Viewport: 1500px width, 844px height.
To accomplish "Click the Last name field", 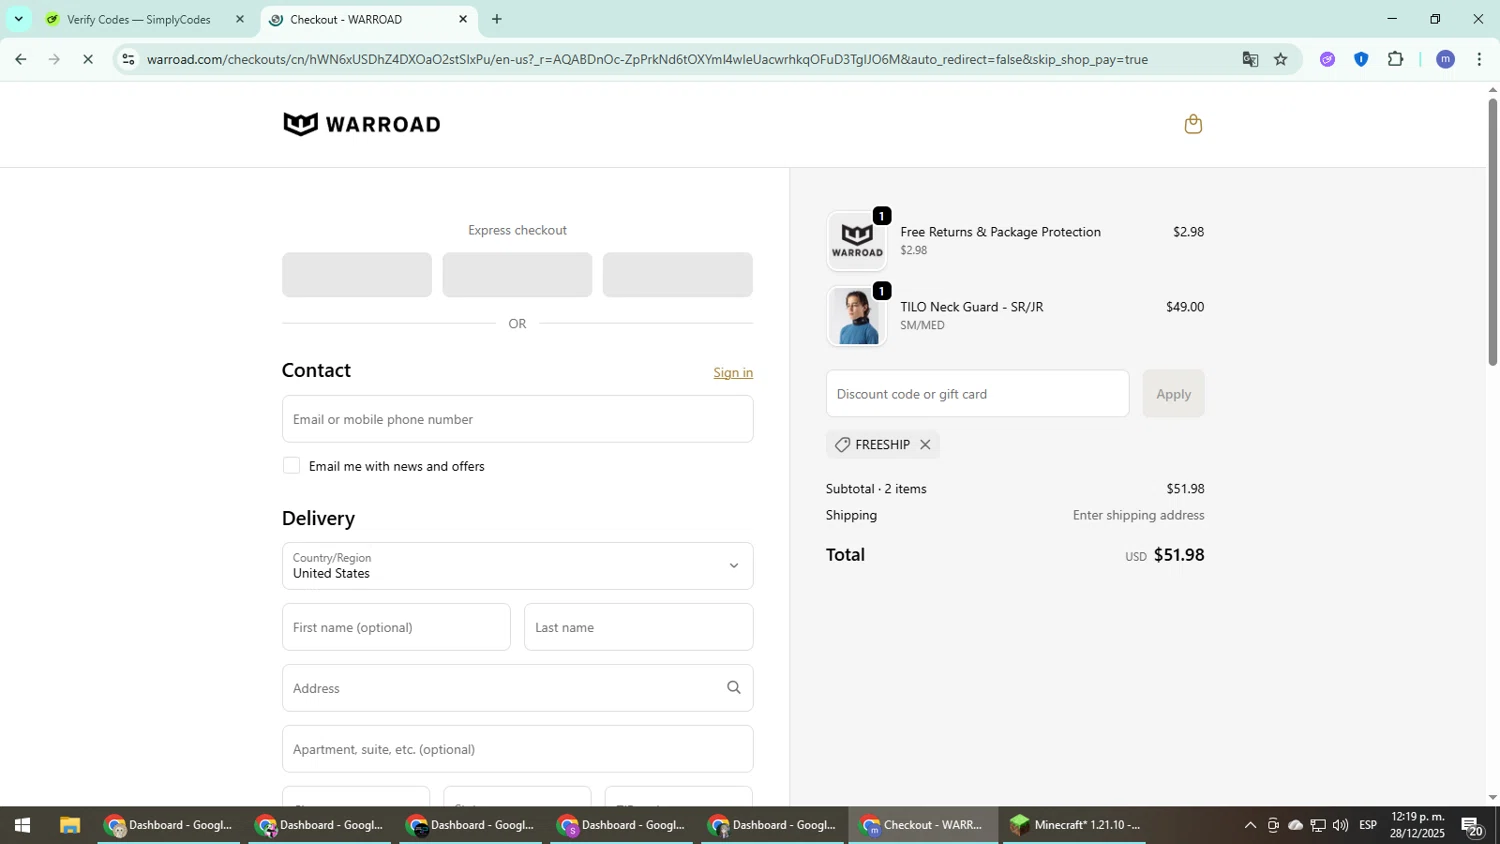I will pos(638,627).
